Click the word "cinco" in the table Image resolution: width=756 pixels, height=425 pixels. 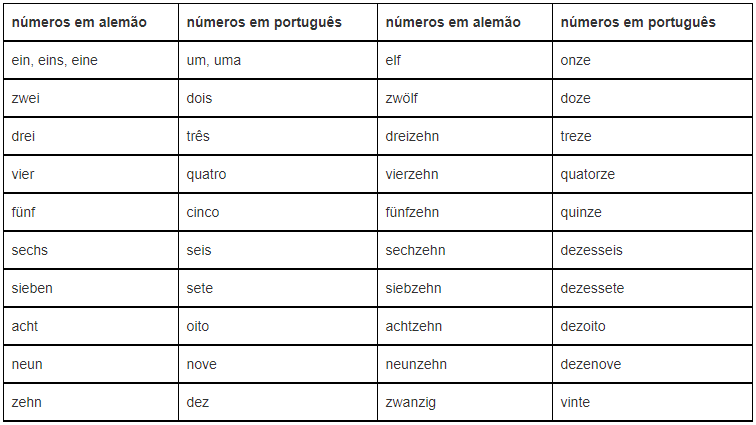click(x=203, y=213)
